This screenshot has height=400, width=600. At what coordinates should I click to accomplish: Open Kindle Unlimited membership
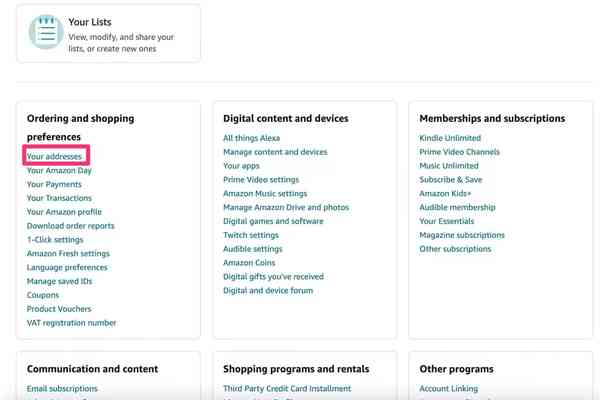[x=450, y=138]
